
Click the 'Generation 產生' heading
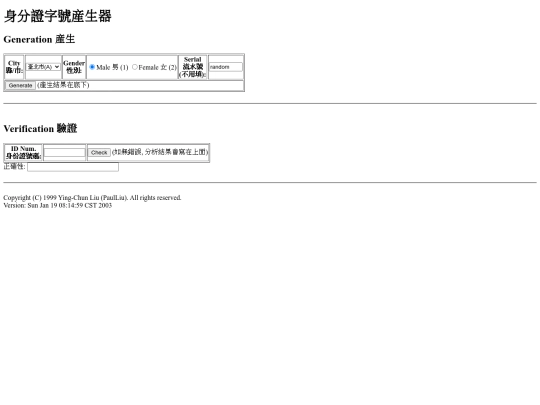tap(39, 39)
